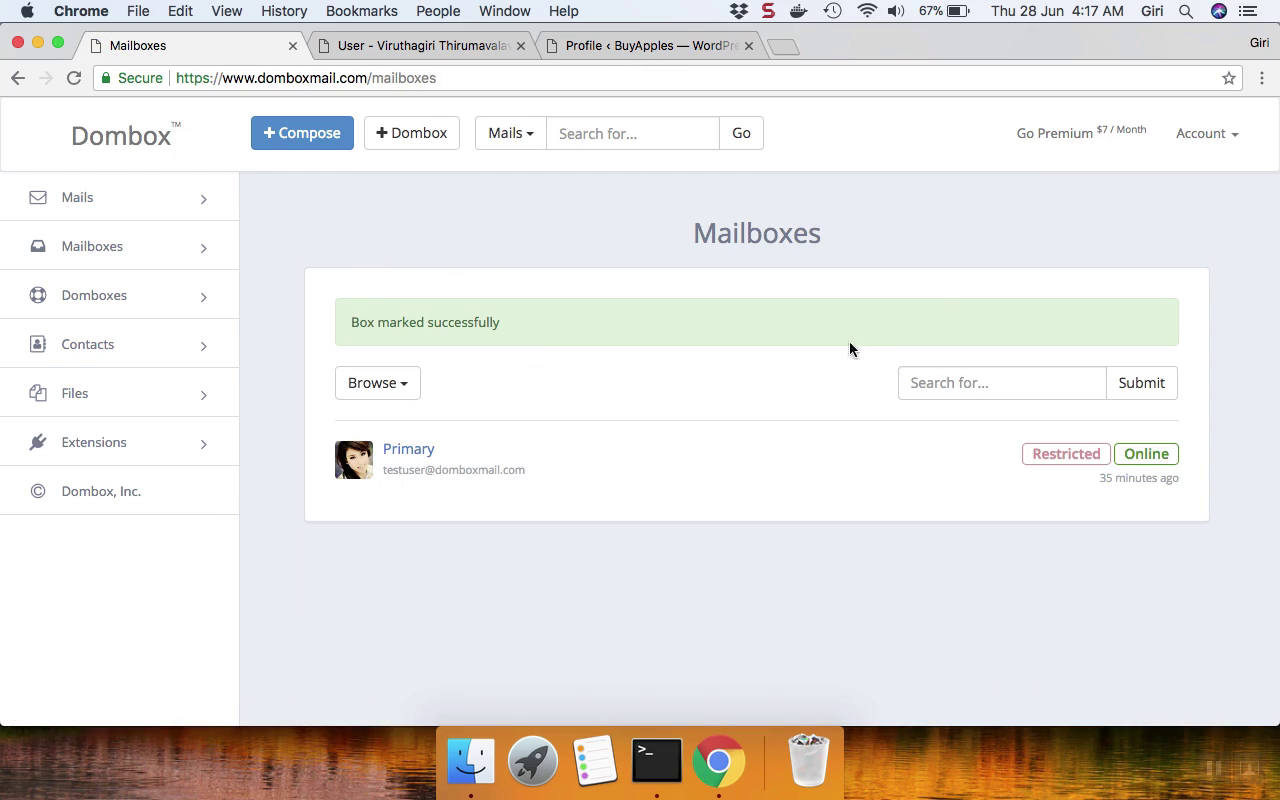Screen dimensions: 1280x800
Task: Click the Chrome icon in the dock
Action: [718, 761]
